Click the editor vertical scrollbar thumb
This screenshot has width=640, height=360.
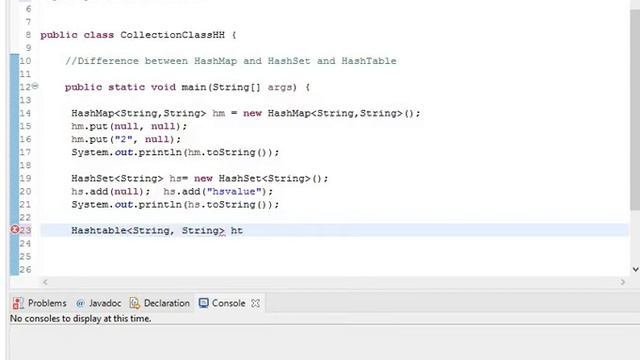pos(635,110)
